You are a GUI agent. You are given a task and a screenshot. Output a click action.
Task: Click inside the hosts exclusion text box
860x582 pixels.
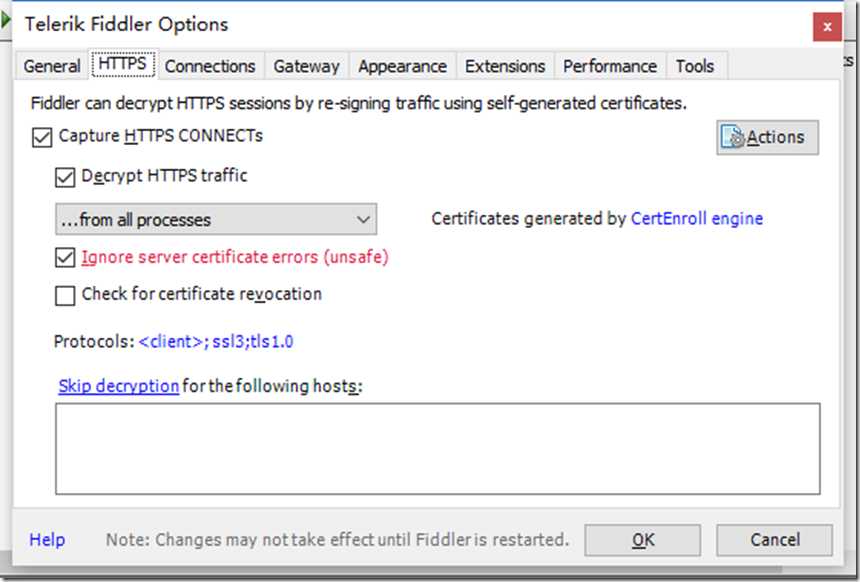click(438, 449)
